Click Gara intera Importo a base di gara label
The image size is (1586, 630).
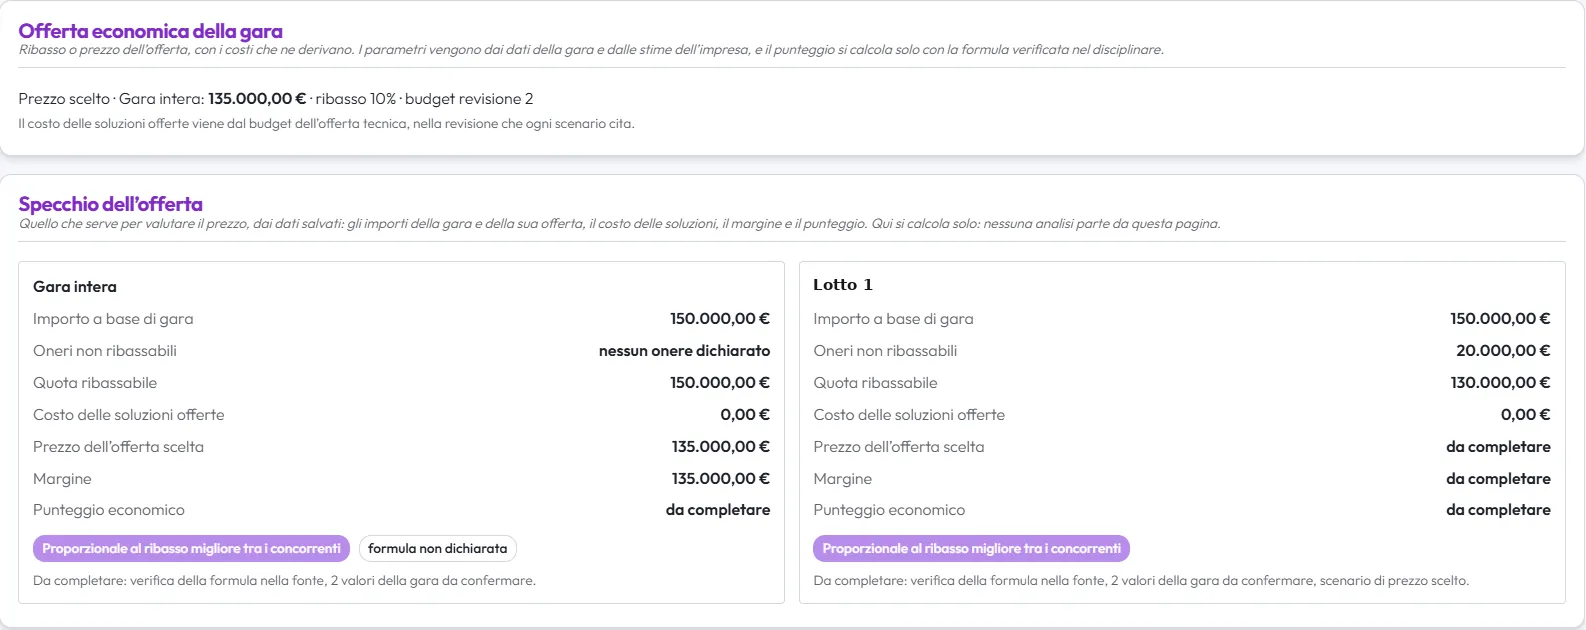[x=113, y=319]
